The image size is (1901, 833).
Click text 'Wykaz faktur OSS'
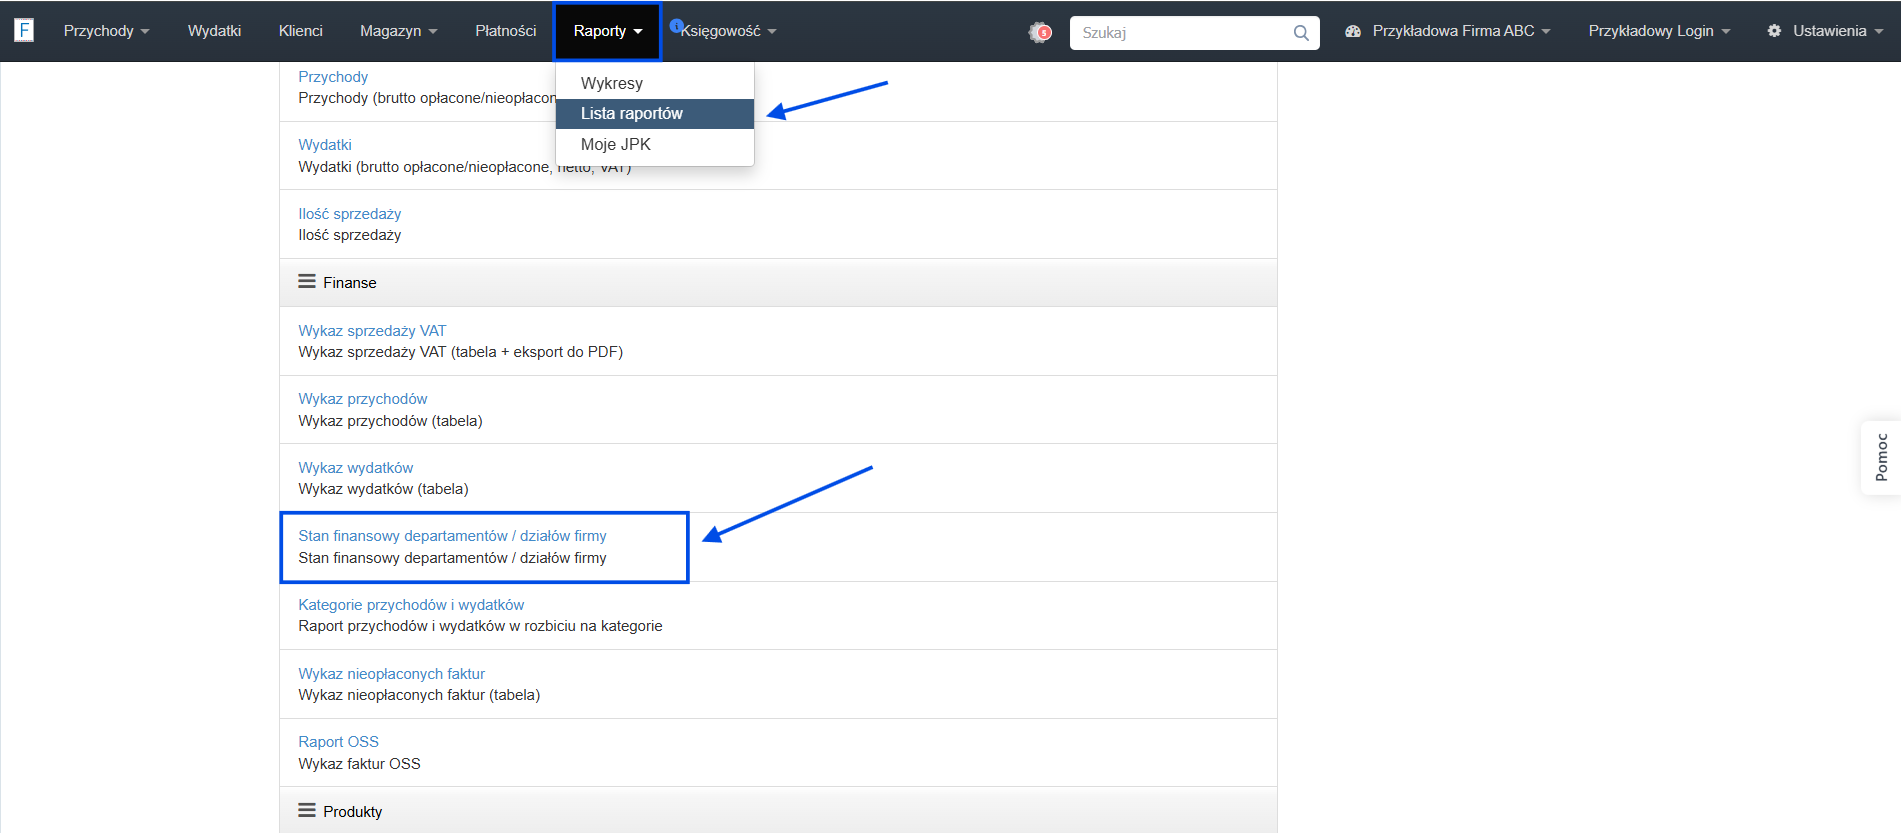(360, 764)
